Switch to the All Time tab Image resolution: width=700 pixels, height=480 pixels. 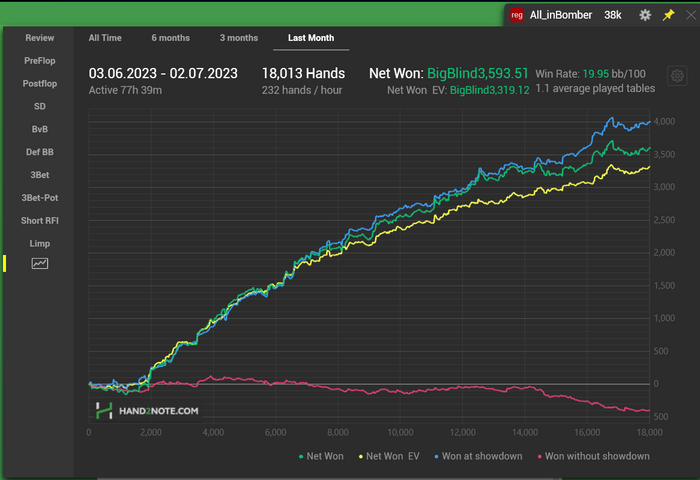(105, 38)
